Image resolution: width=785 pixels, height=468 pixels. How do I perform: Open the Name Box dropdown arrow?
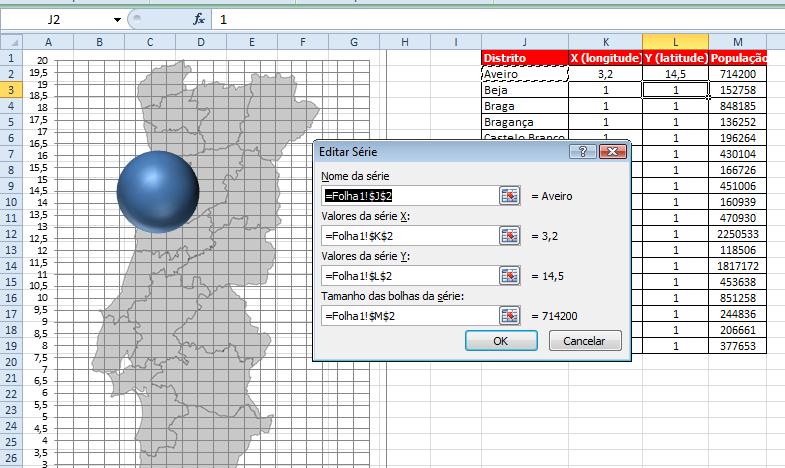click(117, 20)
